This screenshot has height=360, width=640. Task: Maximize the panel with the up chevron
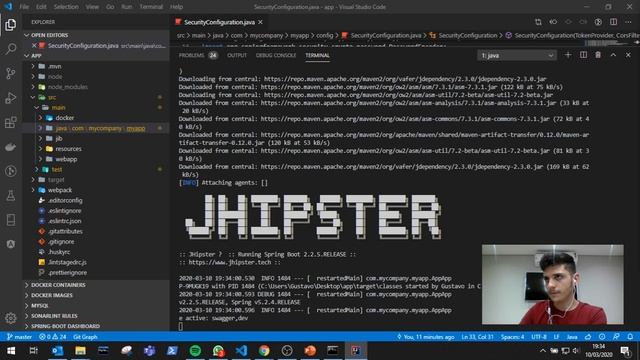613,55
